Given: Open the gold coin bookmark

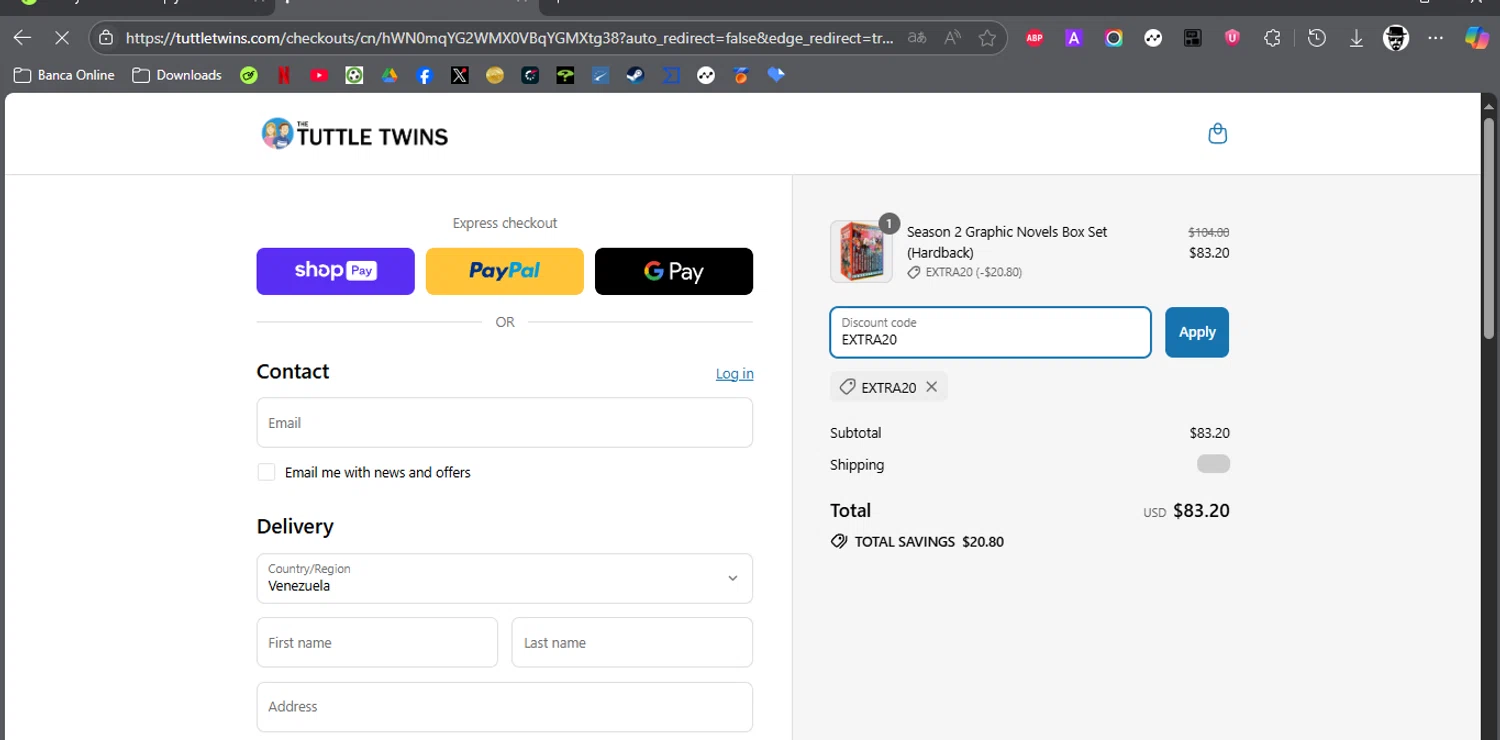Looking at the screenshot, I should [x=494, y=75].
